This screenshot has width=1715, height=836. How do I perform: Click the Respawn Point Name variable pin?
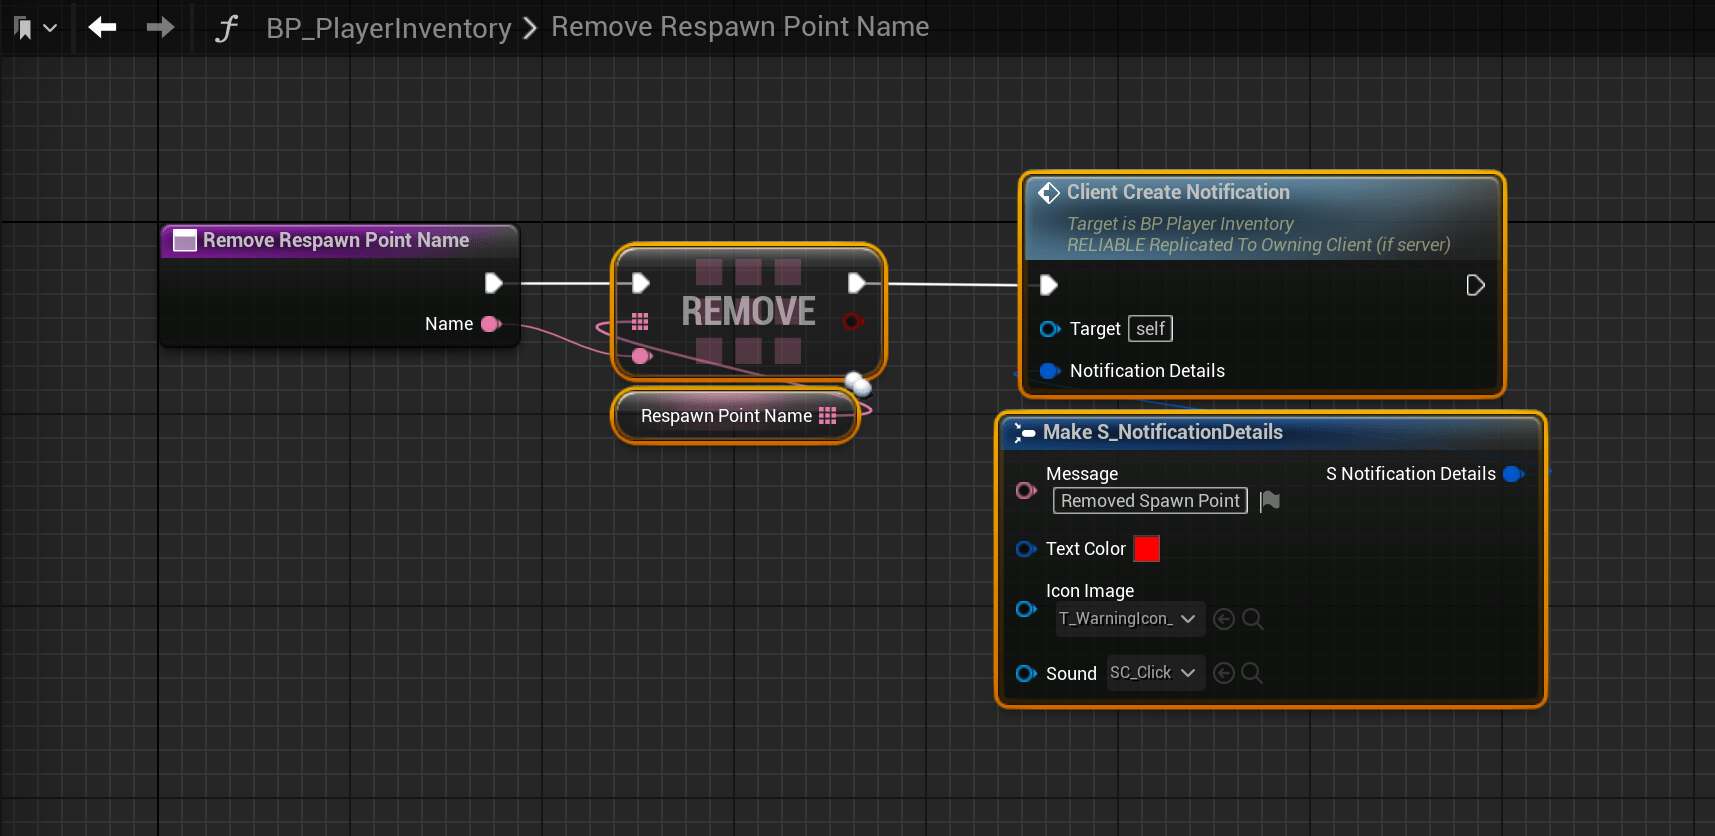coord(827,416)
